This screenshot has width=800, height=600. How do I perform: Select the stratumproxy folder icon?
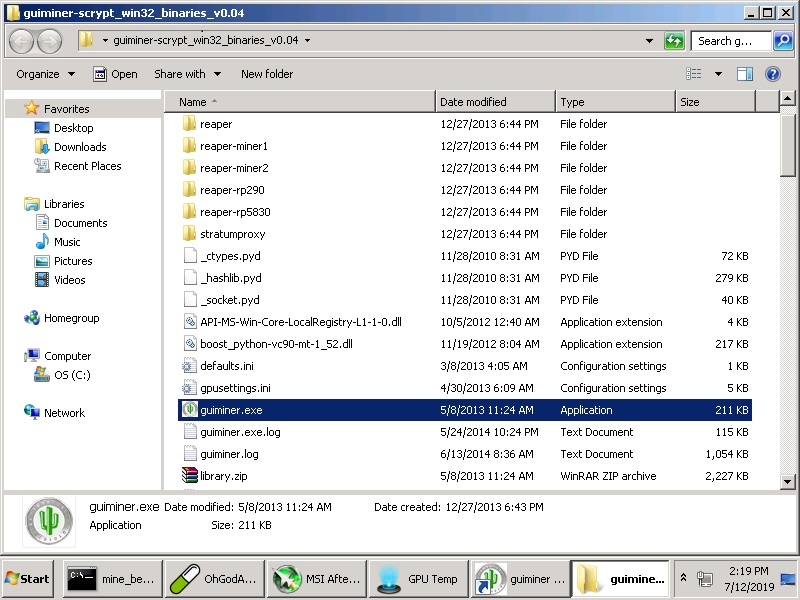coord(189,234)
